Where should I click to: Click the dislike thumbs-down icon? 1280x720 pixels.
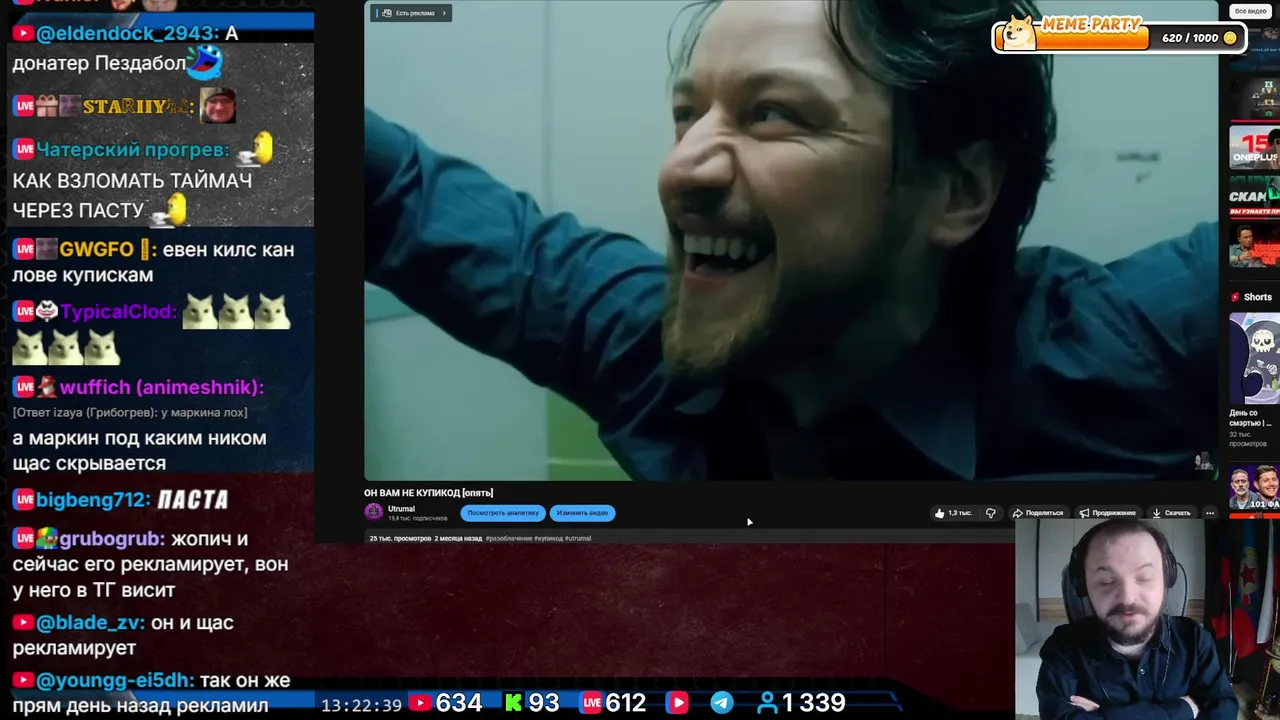(x=990, y=513)
